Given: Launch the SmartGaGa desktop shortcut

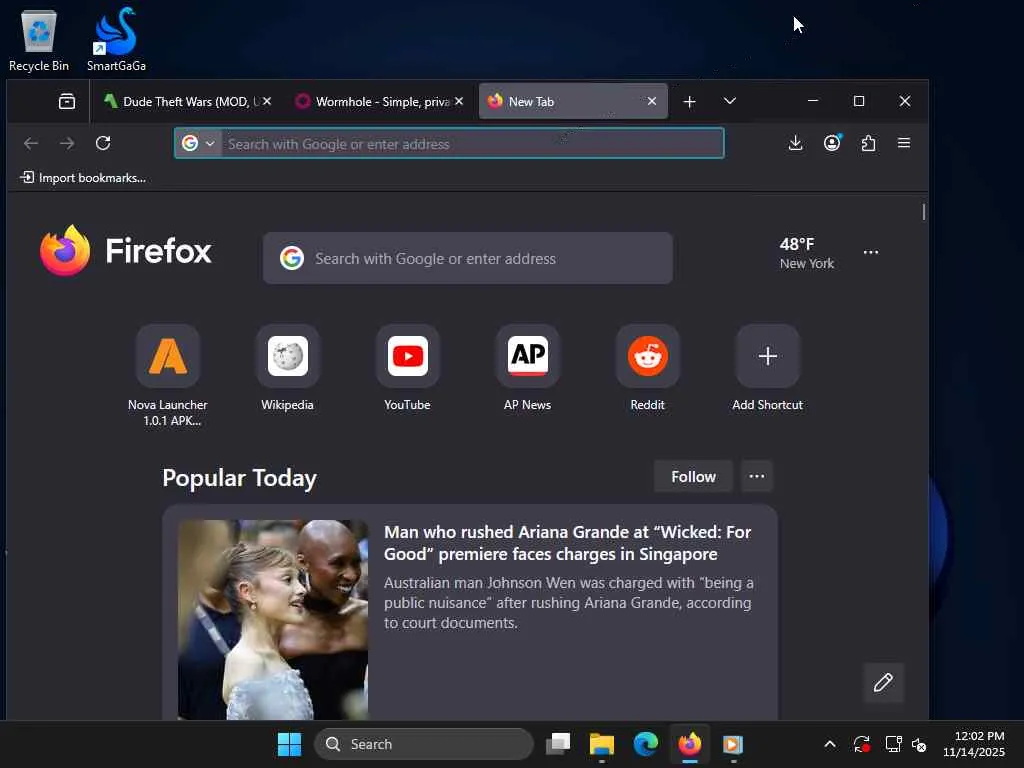Looking at the screenshot, I should [x=116, y=40].
